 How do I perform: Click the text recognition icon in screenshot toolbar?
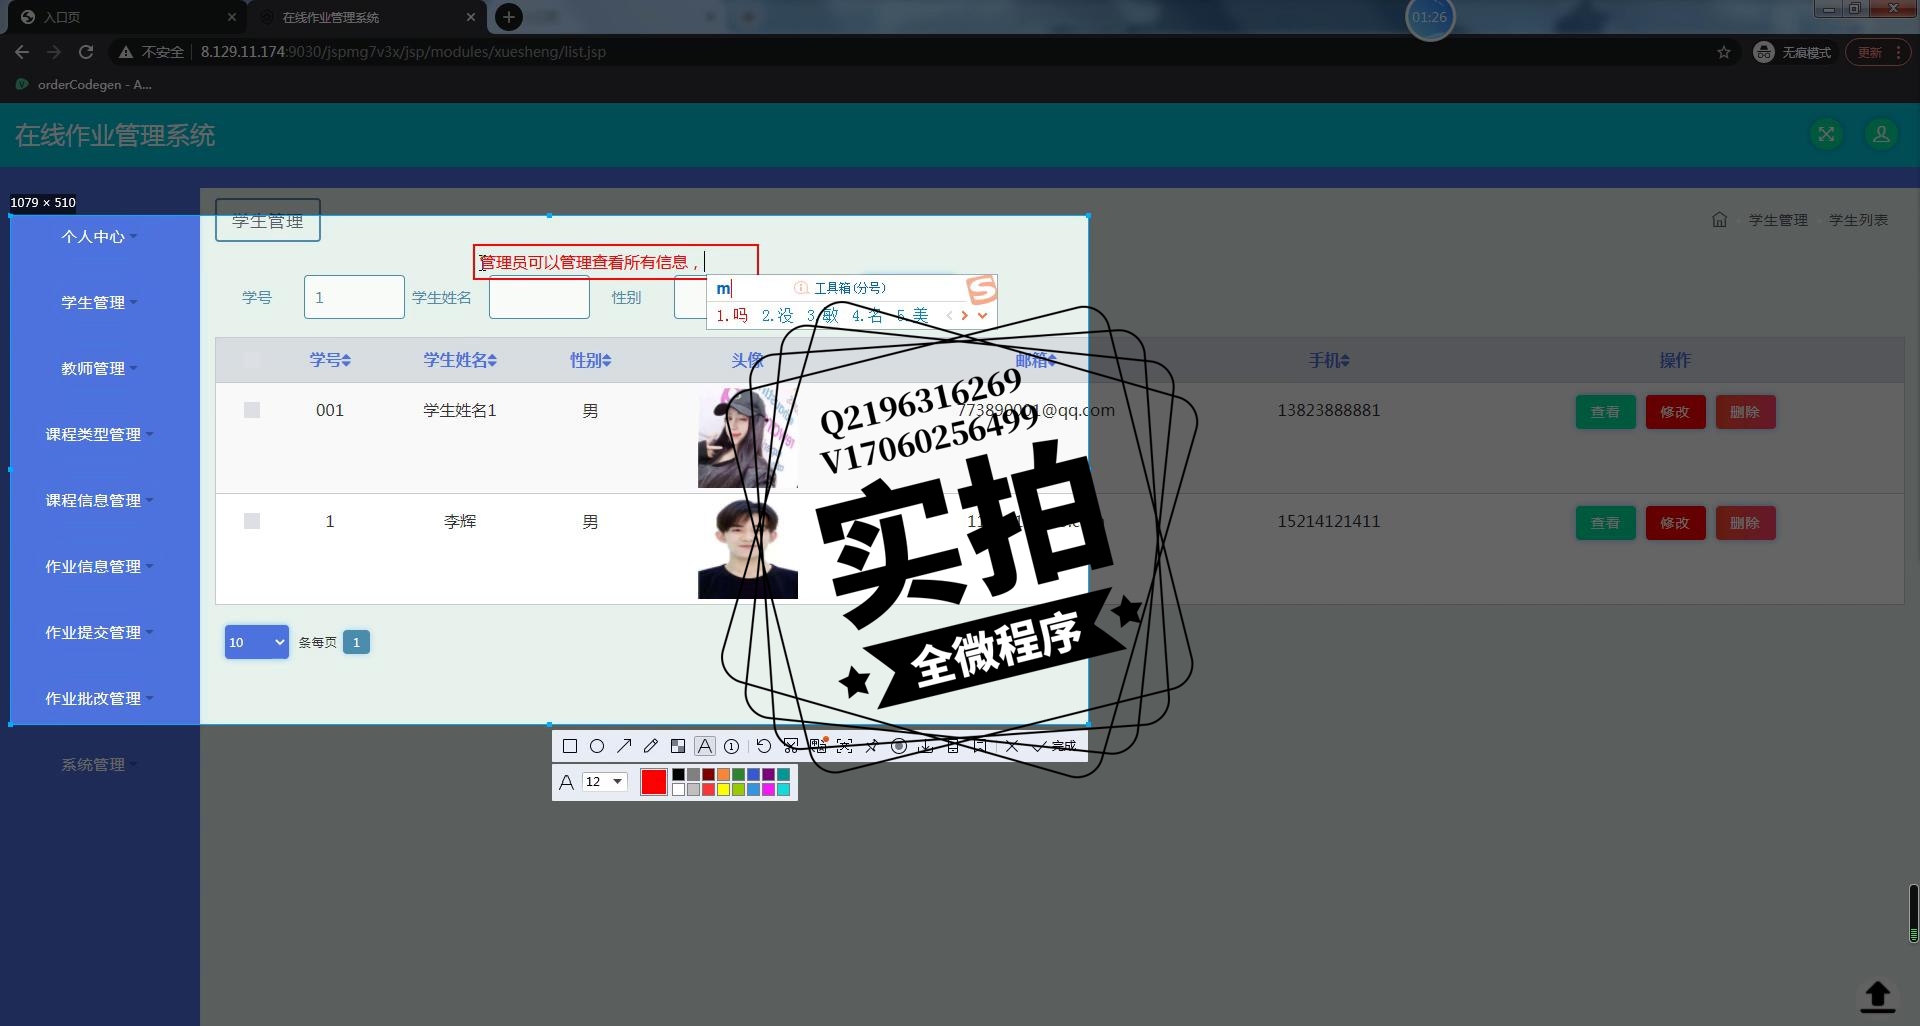point(845,746)
